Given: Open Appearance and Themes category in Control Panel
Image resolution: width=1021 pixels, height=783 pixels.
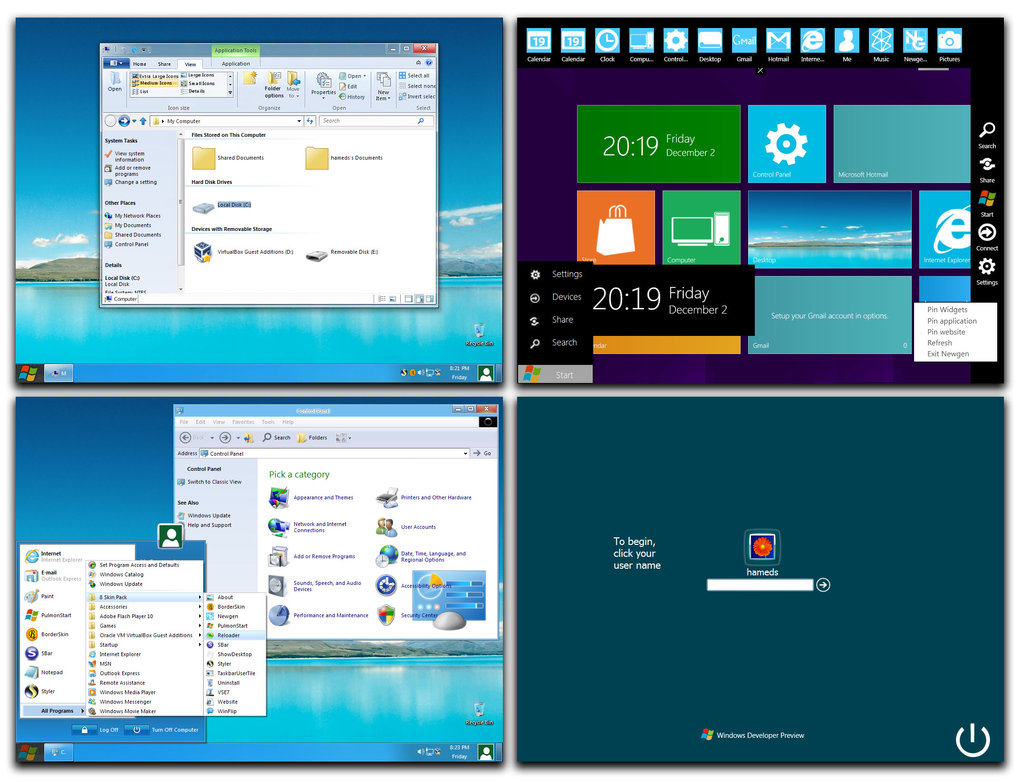Looking at the screenshot, I should click(x=312, y=498).
